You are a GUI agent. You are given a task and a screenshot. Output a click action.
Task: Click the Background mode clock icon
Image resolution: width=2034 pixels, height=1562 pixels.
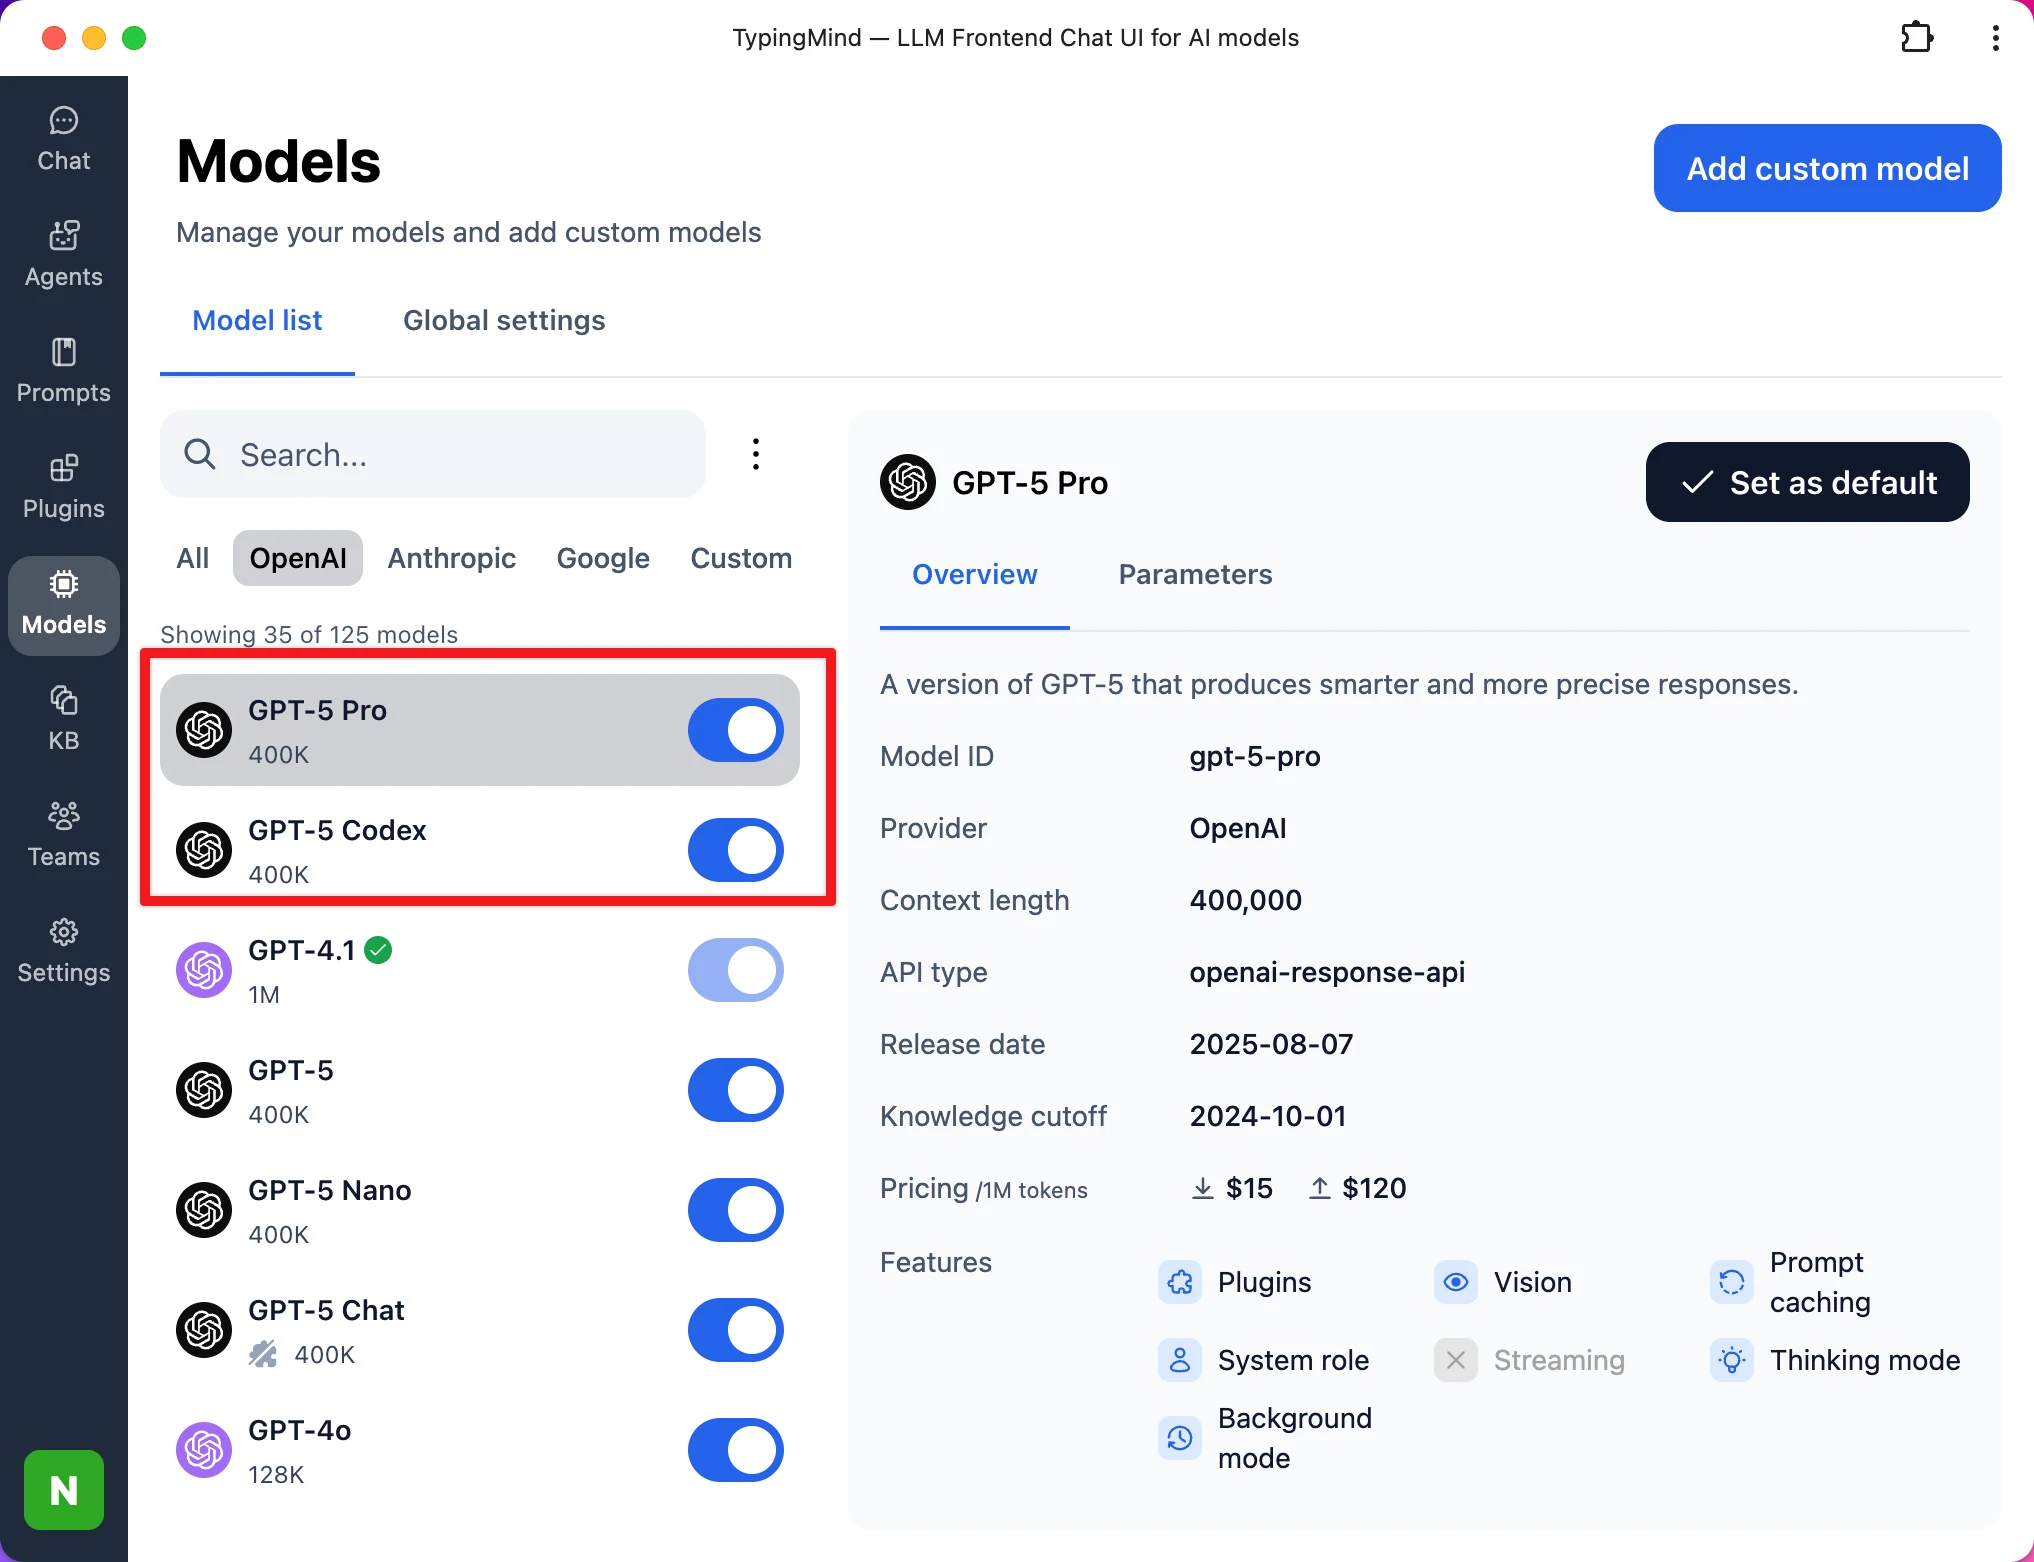1180,1438
